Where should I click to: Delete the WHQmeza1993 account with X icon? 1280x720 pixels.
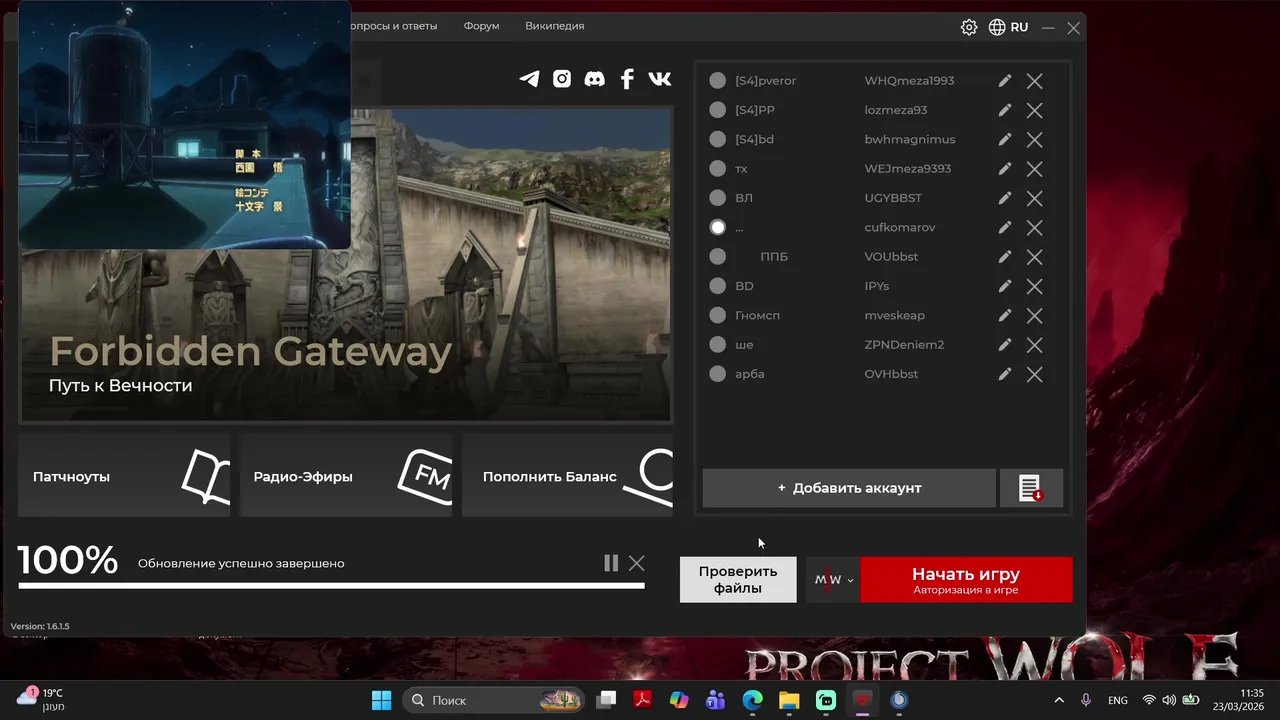[1035, 81]
